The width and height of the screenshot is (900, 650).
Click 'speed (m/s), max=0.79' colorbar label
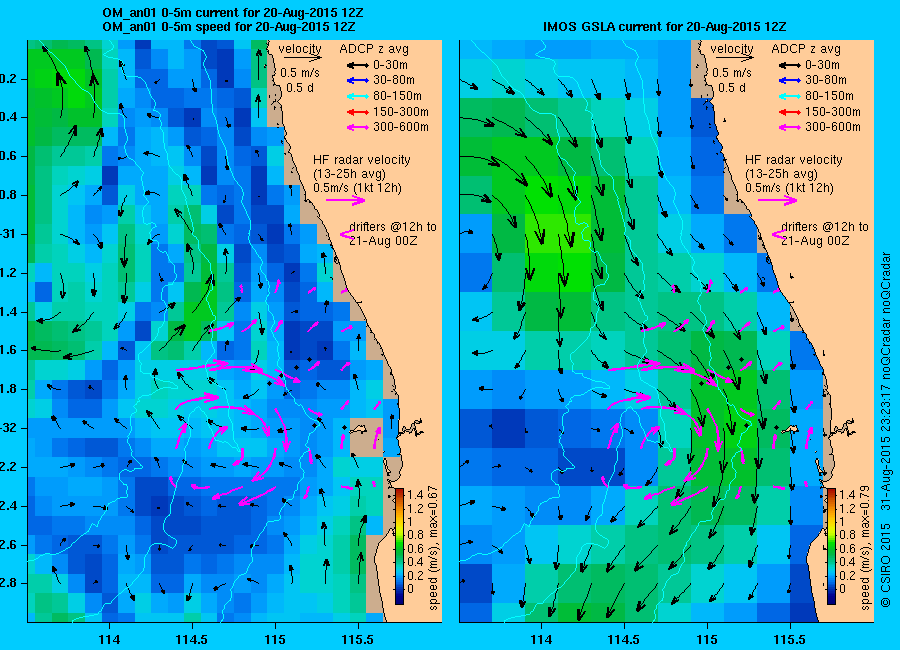(866, 548)
